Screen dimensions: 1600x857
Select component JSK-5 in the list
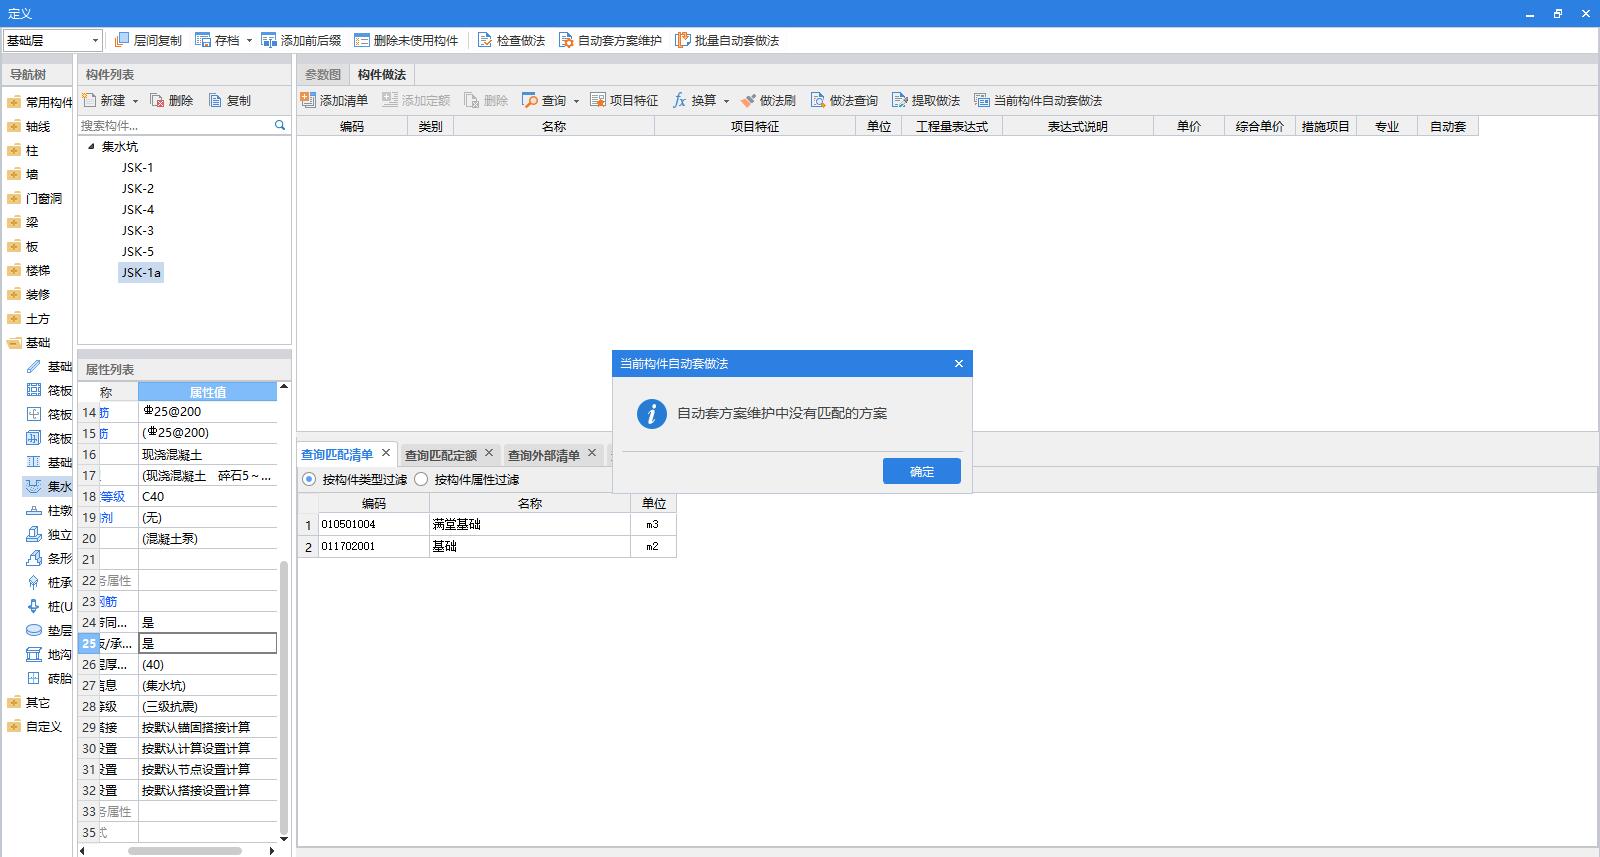click(138, 251)
